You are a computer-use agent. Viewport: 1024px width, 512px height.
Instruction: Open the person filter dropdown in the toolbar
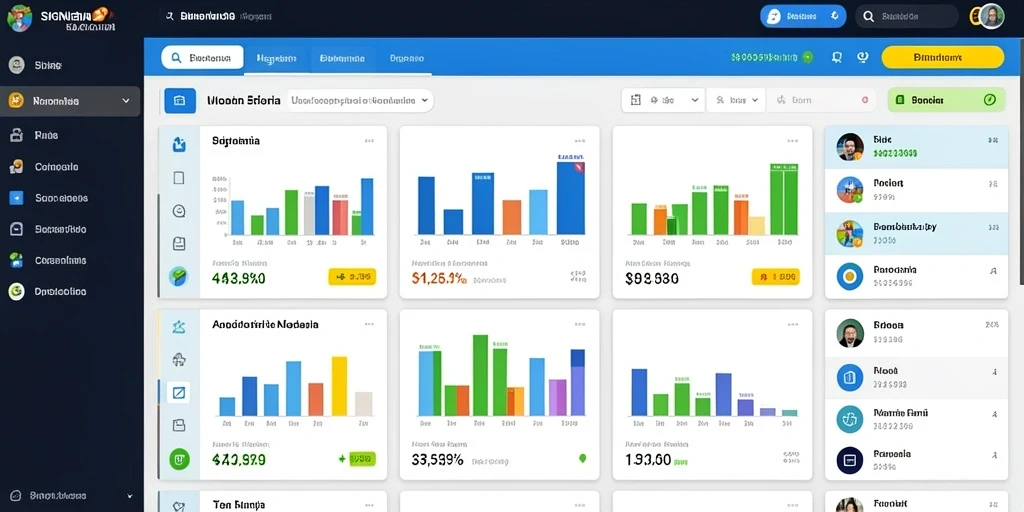(x=736, y=101)
